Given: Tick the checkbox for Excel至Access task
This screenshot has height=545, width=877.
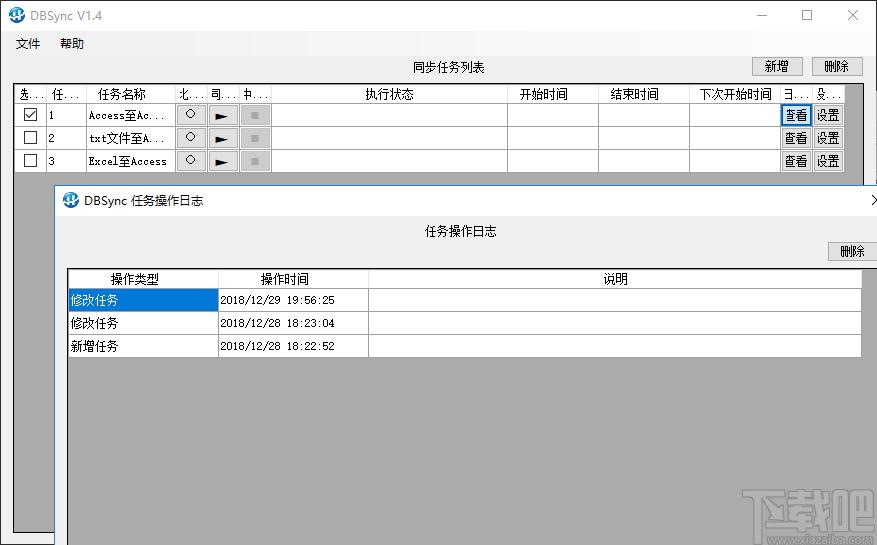Looking at the screenshot, I should click(30, 161).
